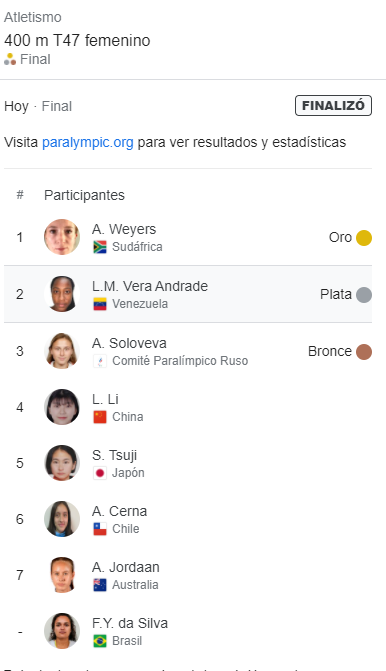This screenshot has width=386, height=671.
Task: Click the Chile flag icon
Action: click(x=100, y=529)
